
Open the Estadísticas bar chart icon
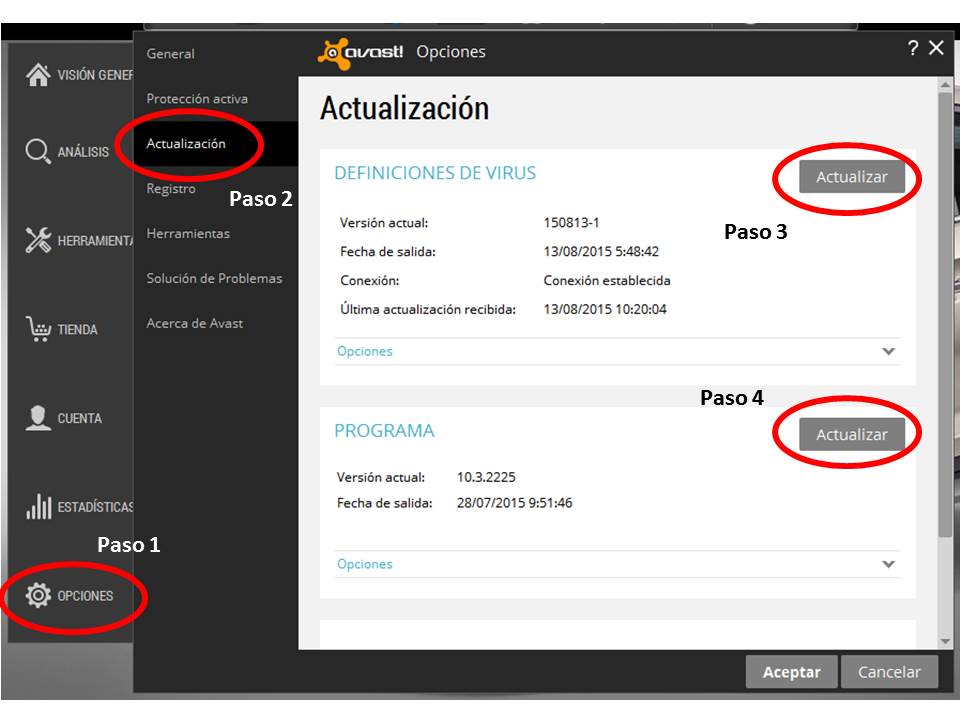pos(38,507)
